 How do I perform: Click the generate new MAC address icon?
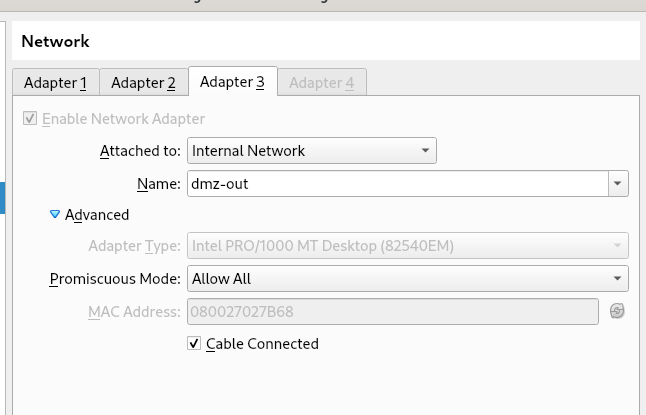(x=617, y=311)
